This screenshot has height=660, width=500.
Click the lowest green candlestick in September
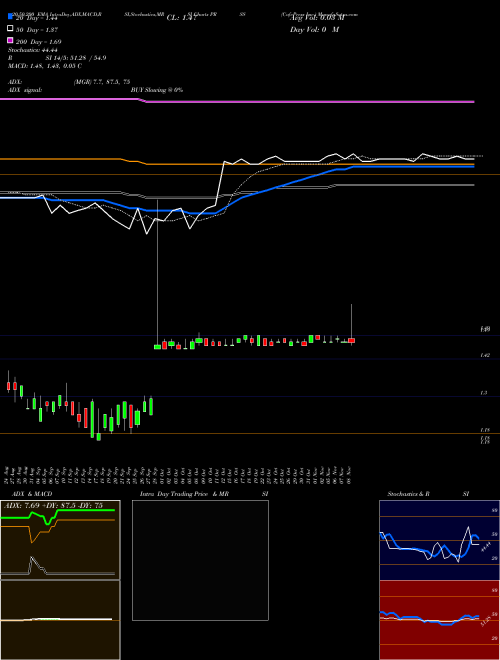tap(98, 437)
